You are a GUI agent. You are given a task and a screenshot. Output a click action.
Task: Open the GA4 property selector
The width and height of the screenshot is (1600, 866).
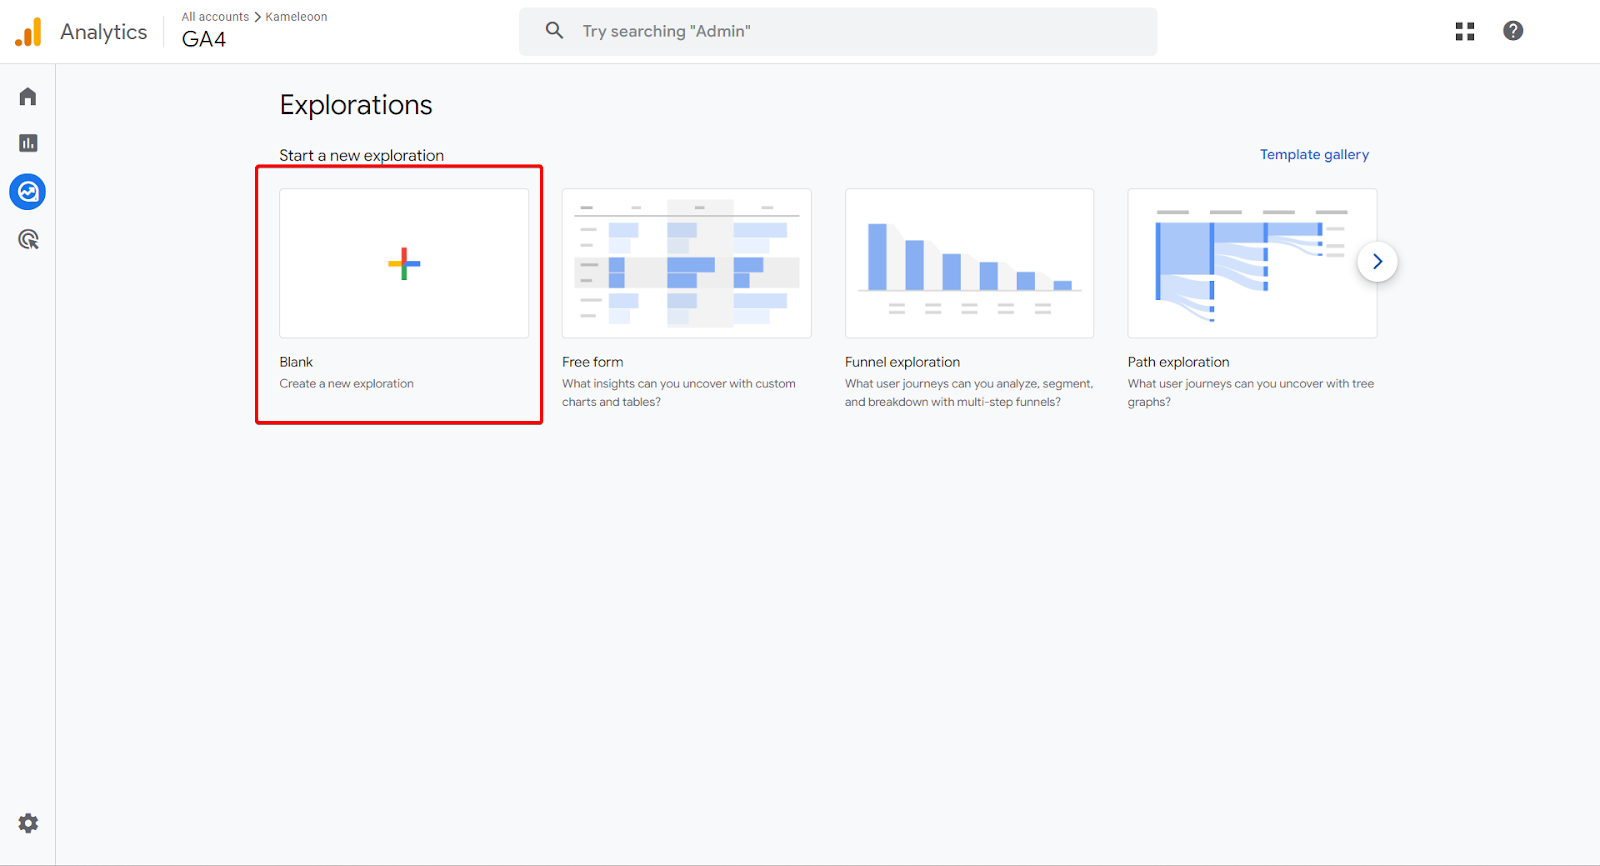(204, 40)
